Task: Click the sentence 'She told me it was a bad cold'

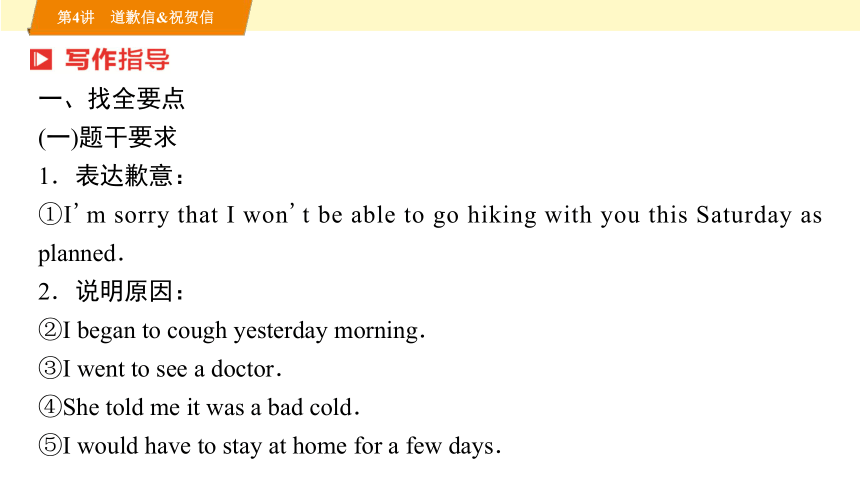Action: (x=211, y=407)
